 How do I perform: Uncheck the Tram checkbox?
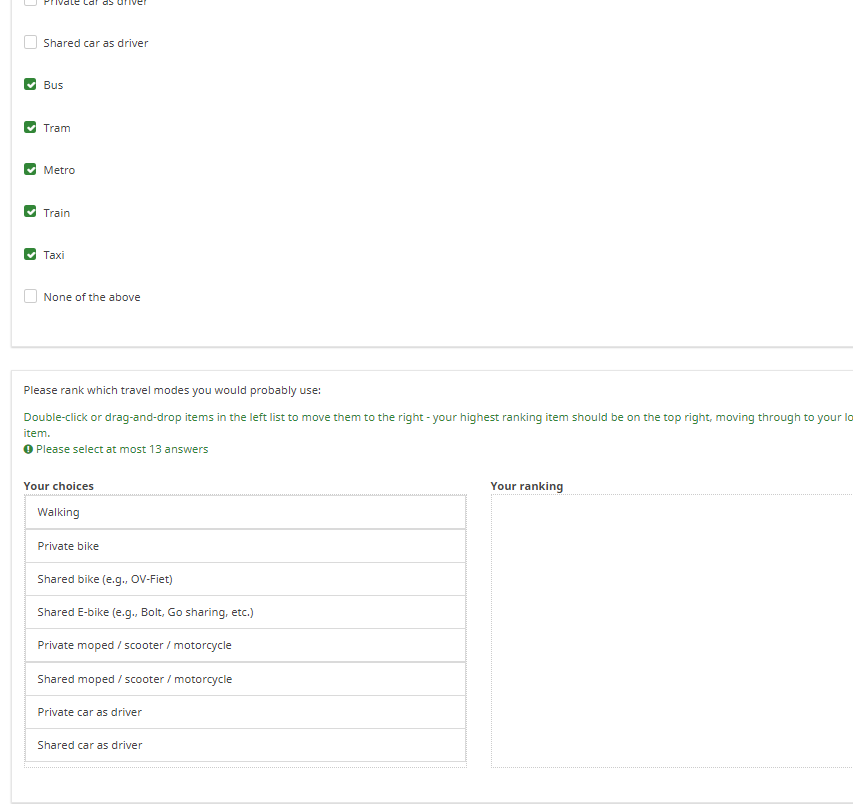point(31,128)
